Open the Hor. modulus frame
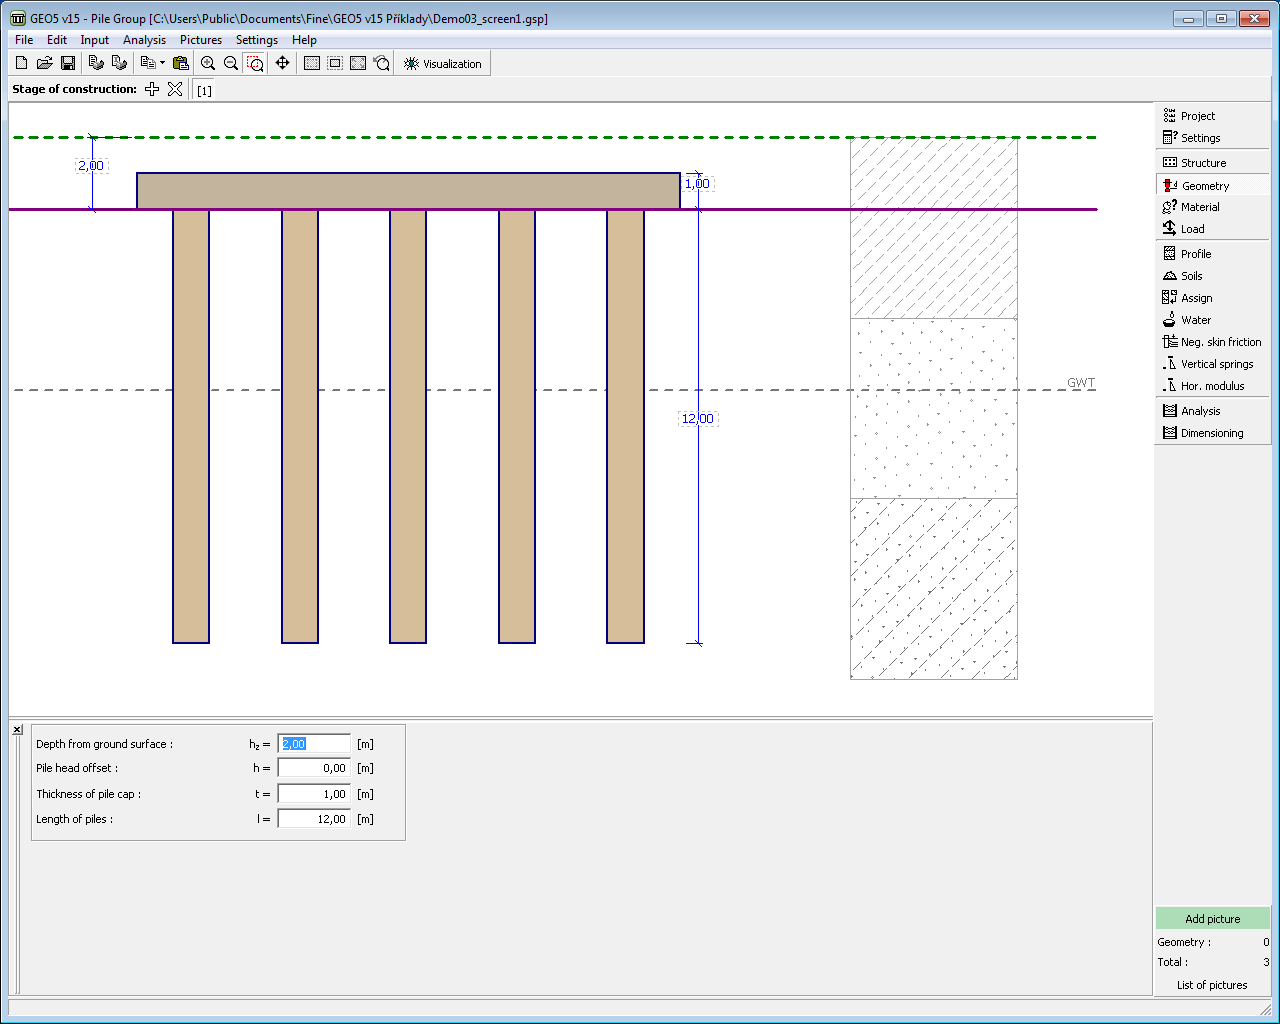 (x=1213, y=386)
